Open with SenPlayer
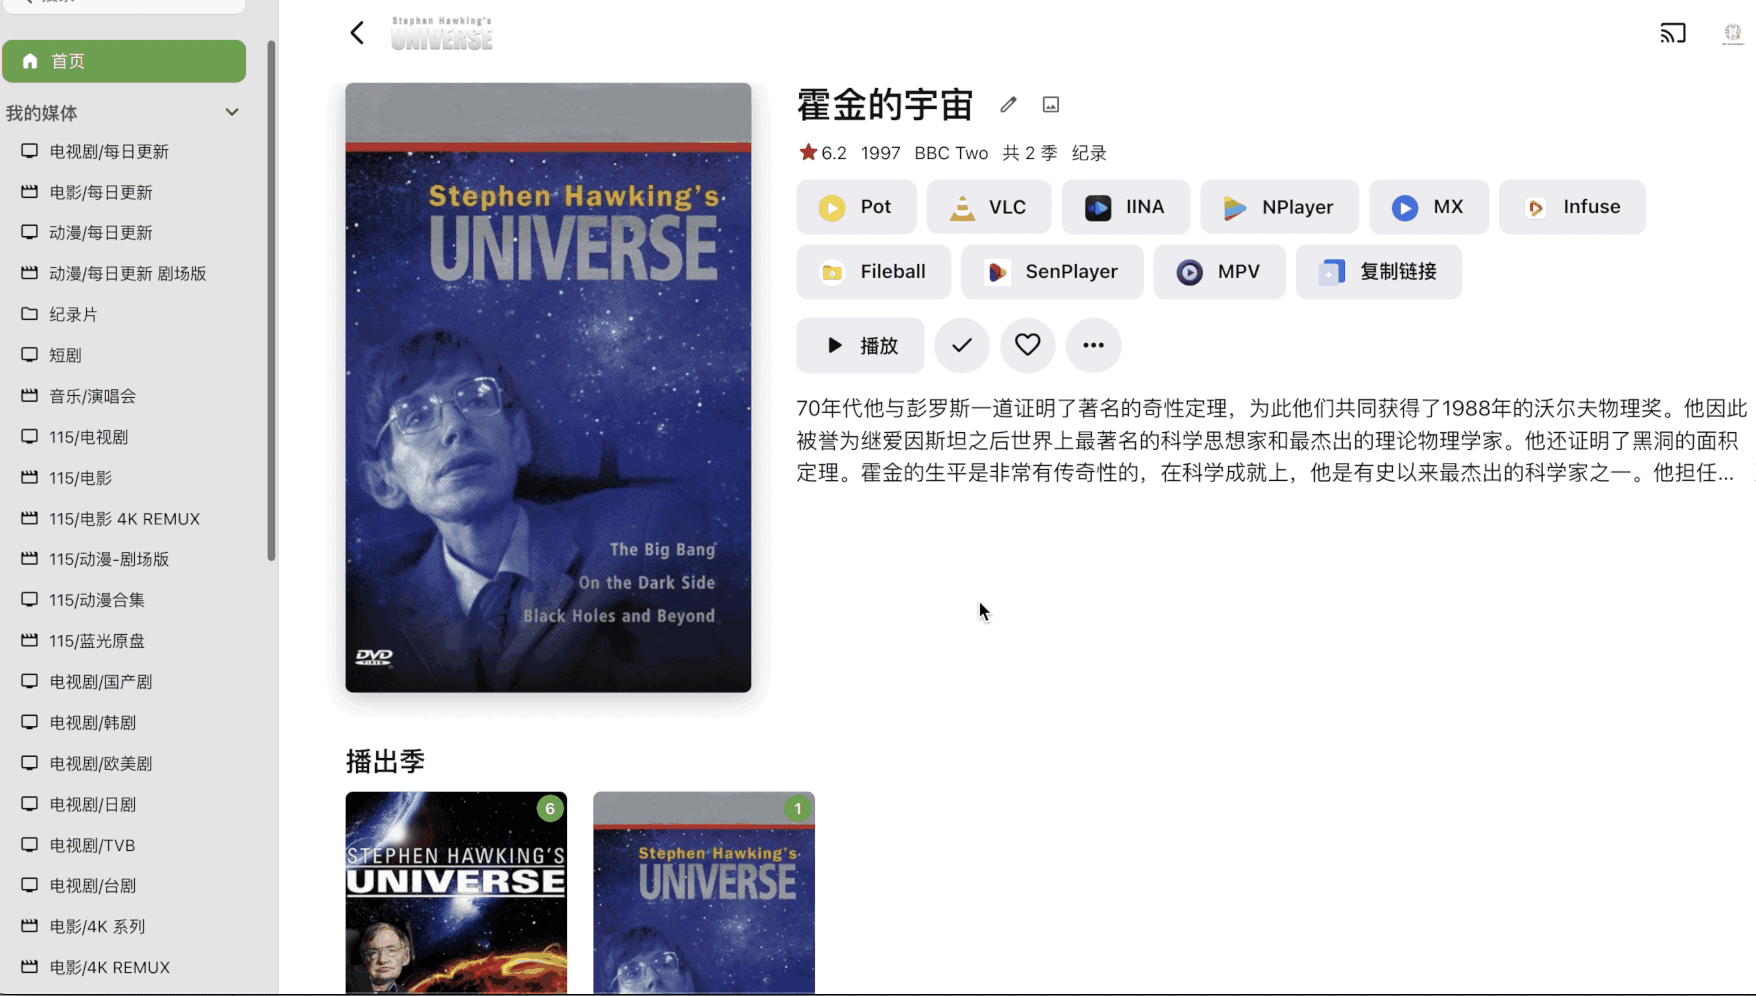1756x996 pixels. 1052,272
